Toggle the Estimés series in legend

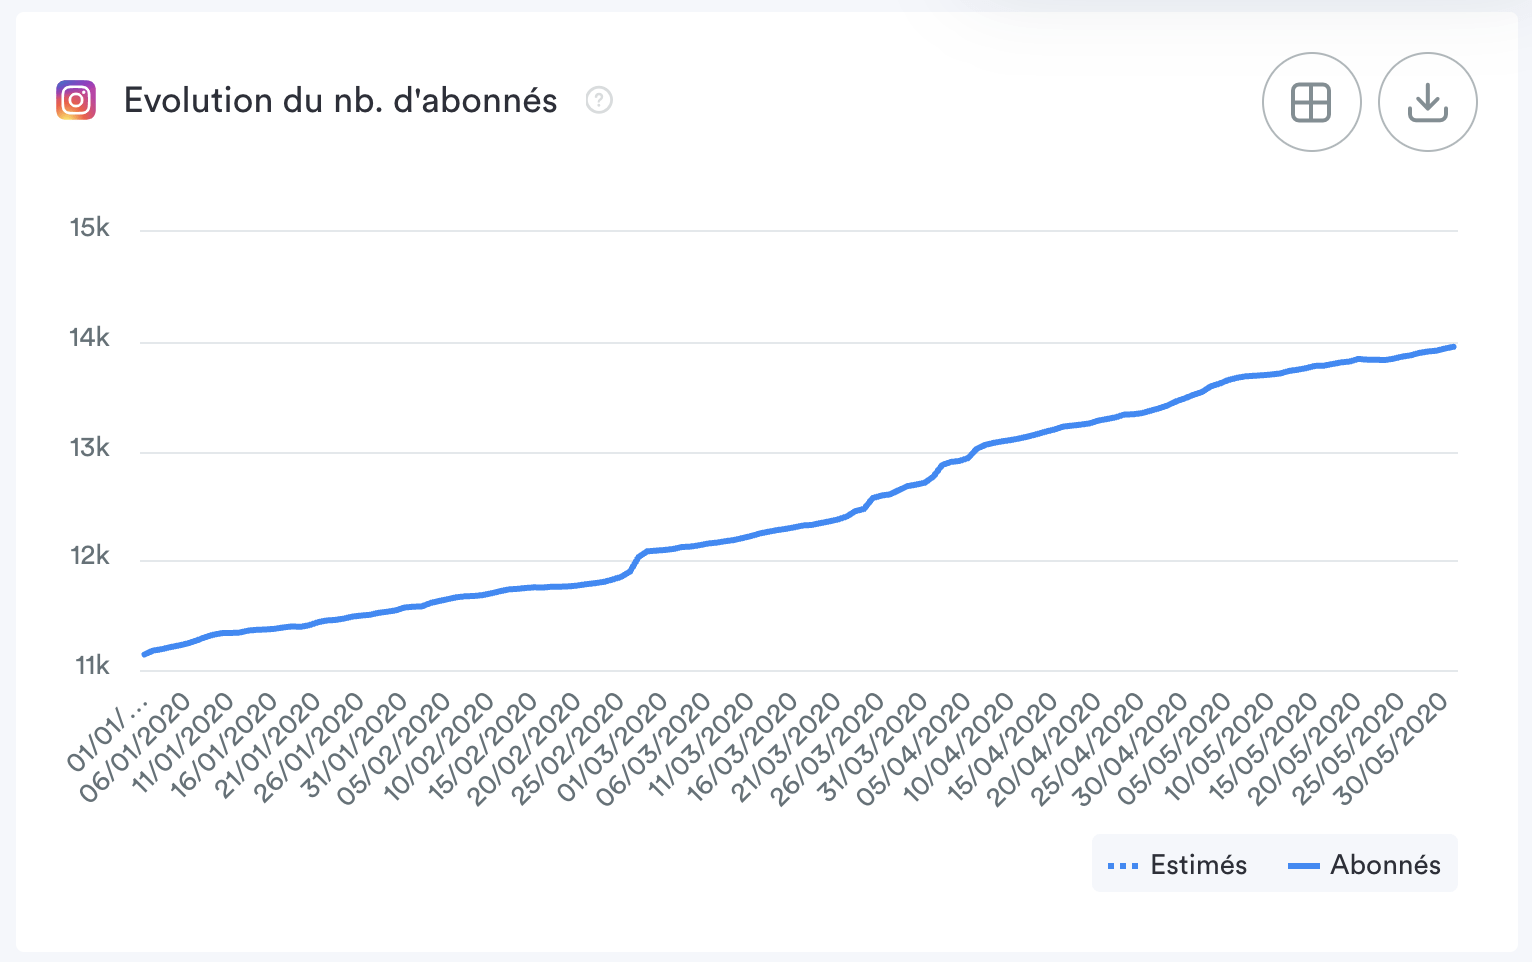point(1198,865)
